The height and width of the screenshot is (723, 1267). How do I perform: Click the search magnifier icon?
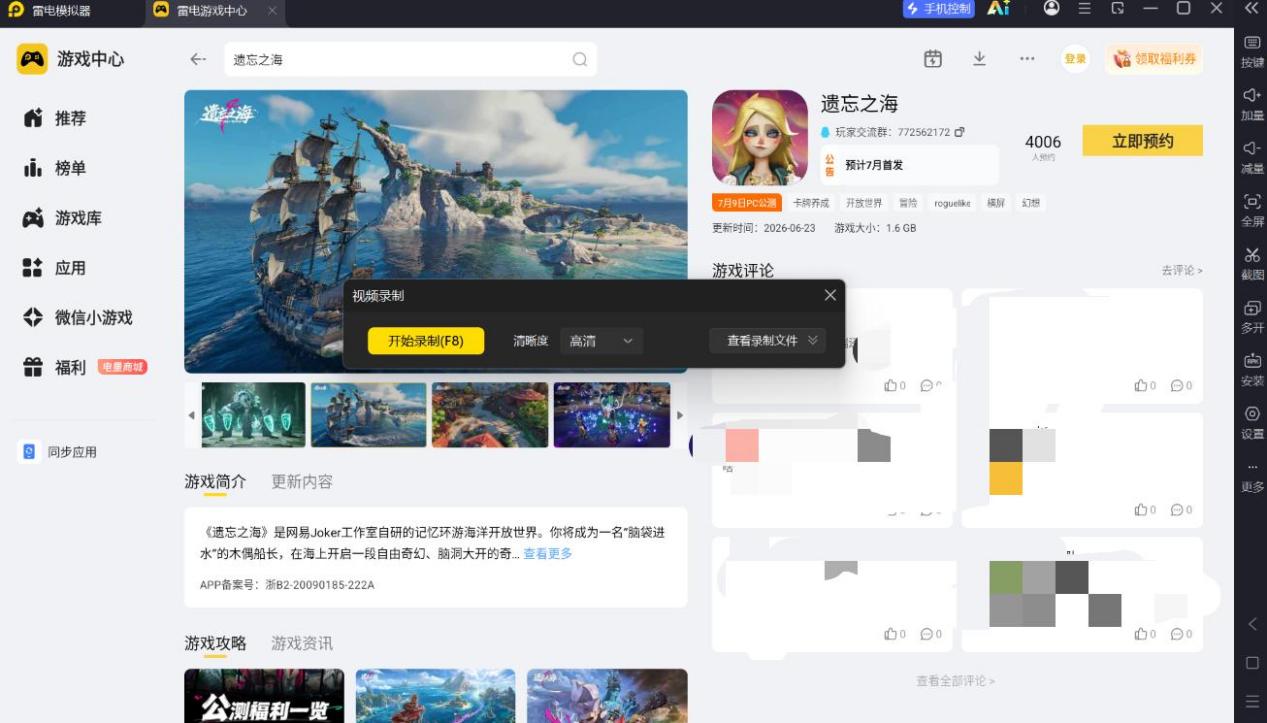[x=580, y=59]
